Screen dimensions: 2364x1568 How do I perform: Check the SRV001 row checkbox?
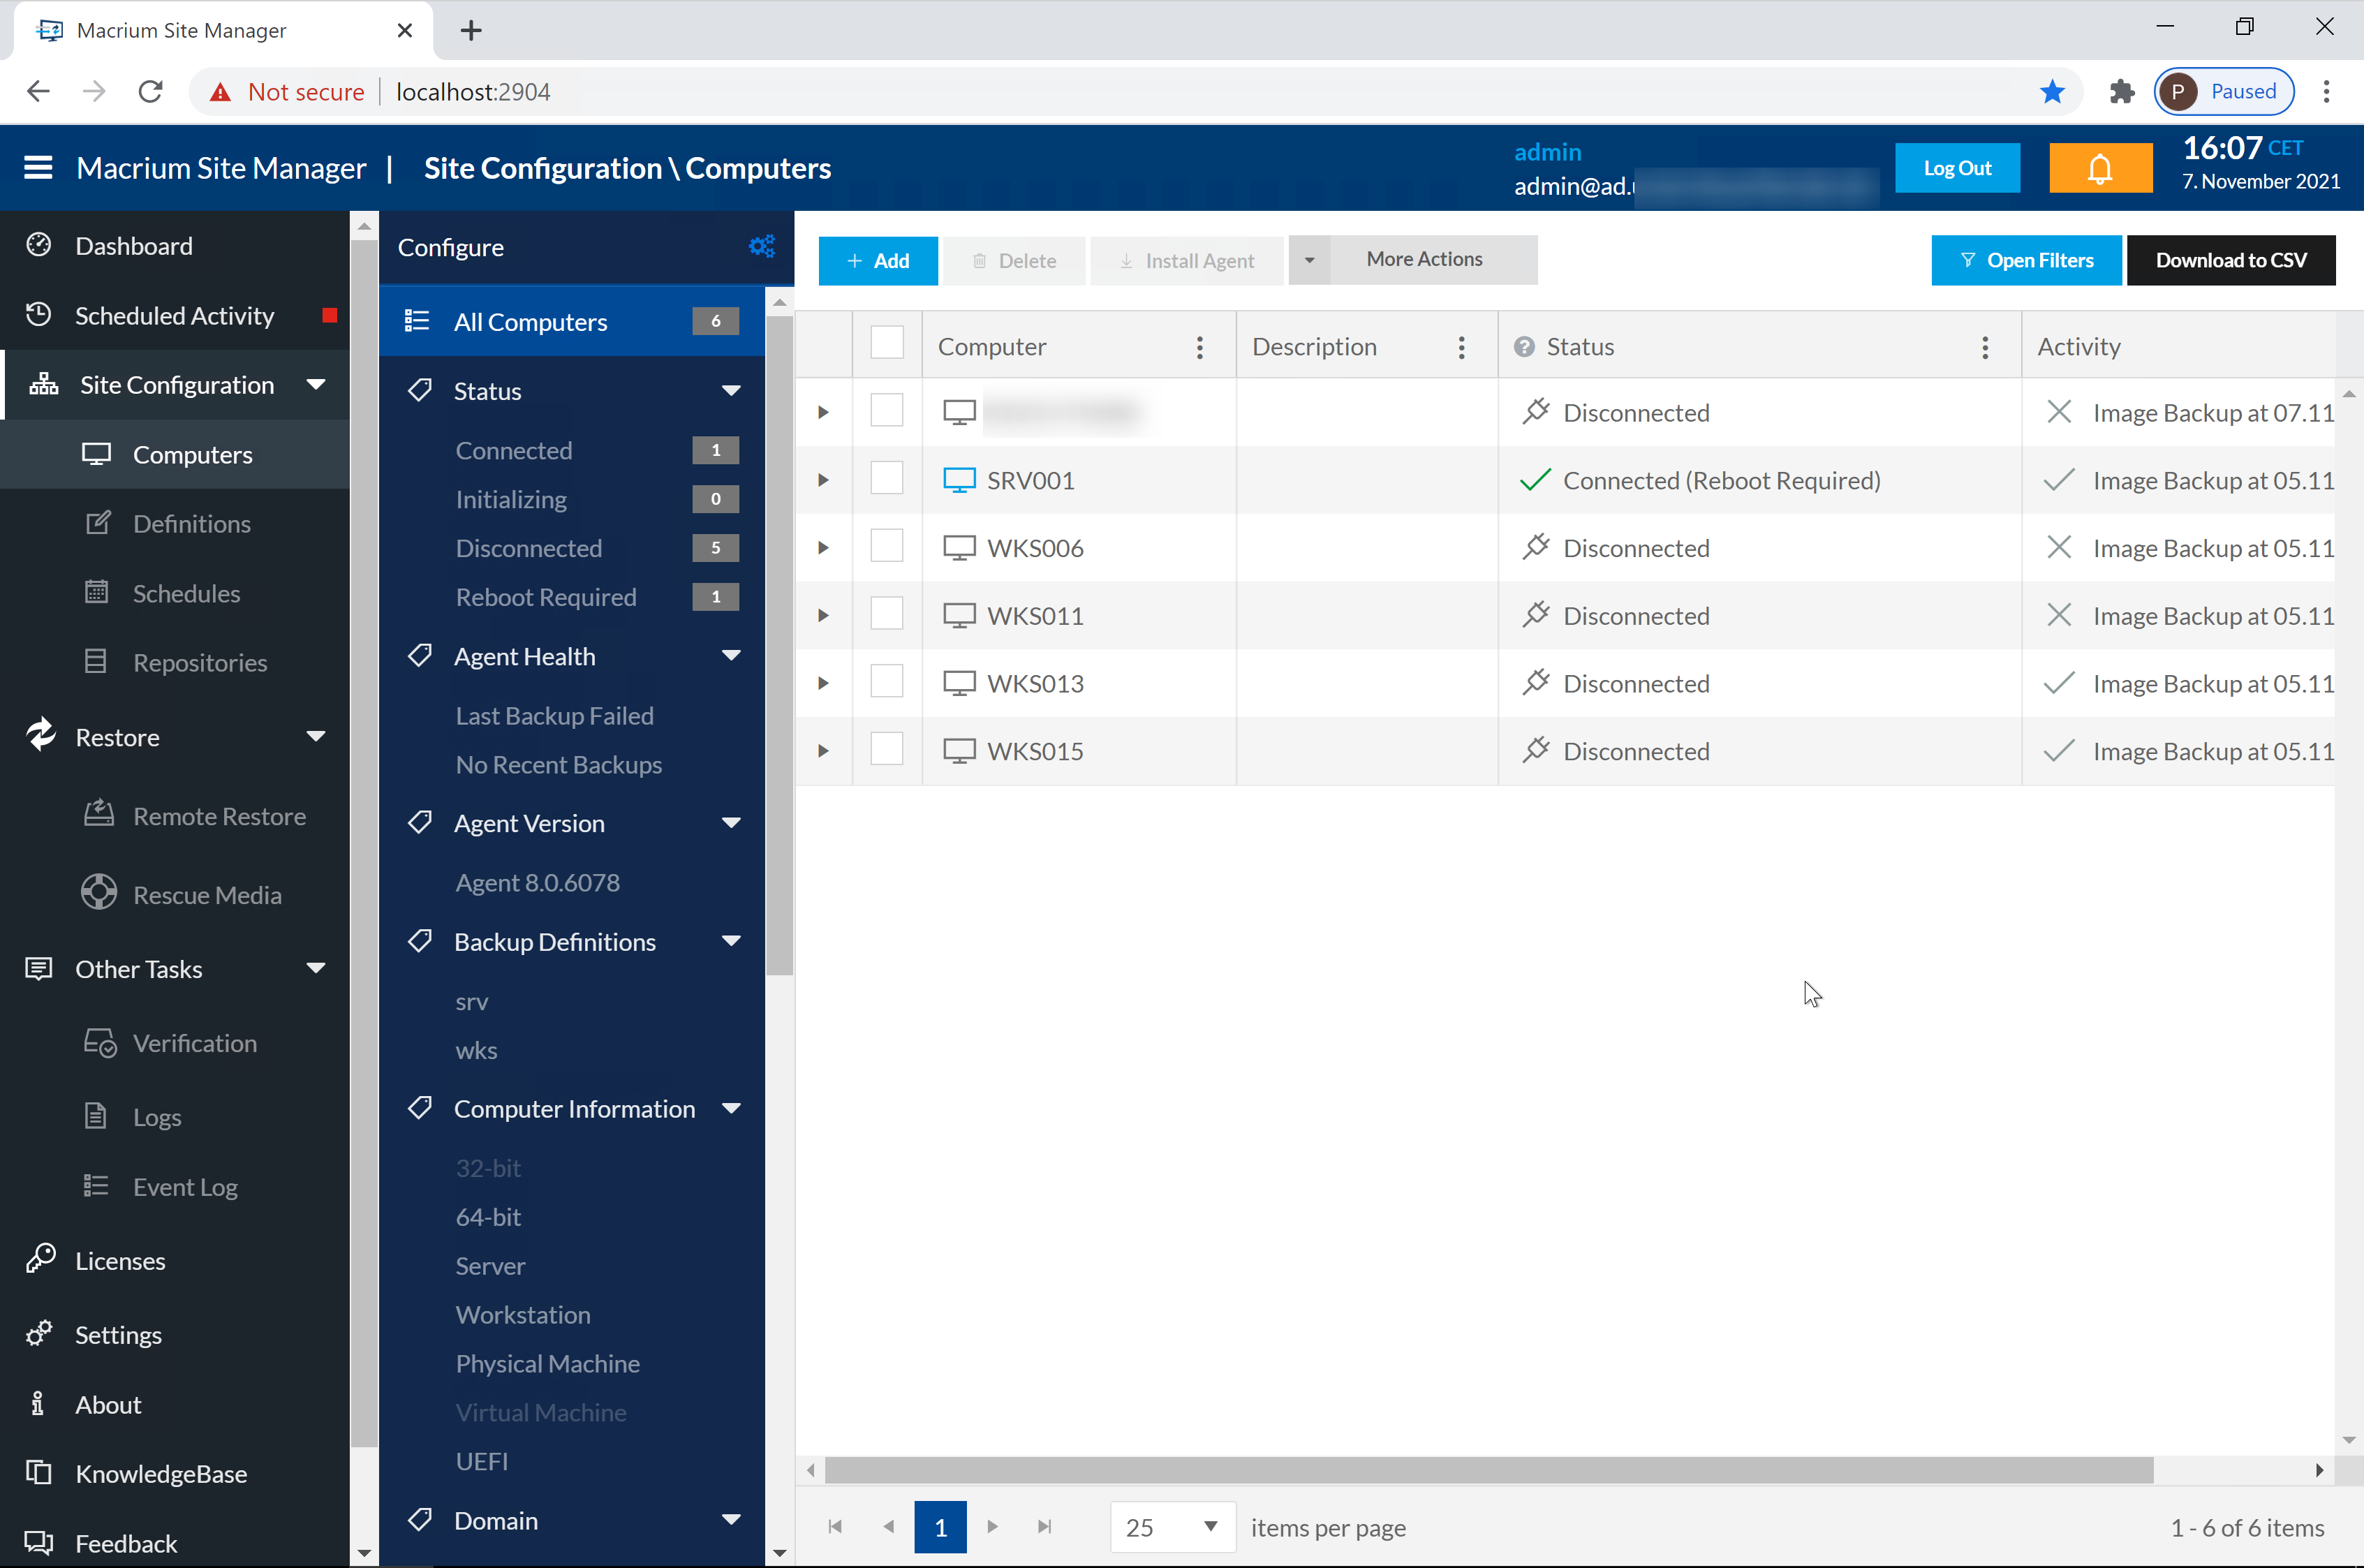click(886, 479)
